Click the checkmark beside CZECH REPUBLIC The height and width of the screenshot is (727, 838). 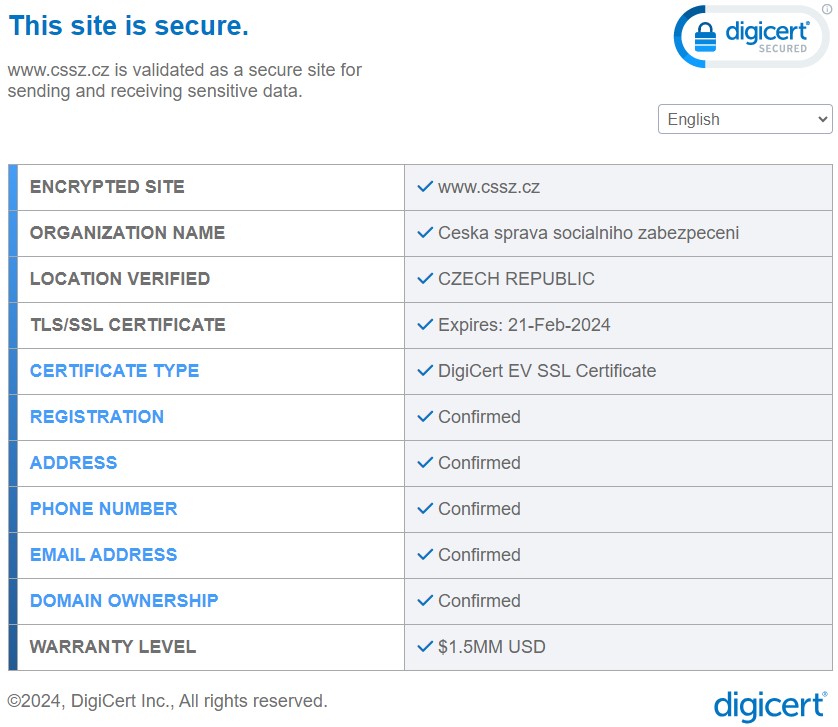(425, 279)
